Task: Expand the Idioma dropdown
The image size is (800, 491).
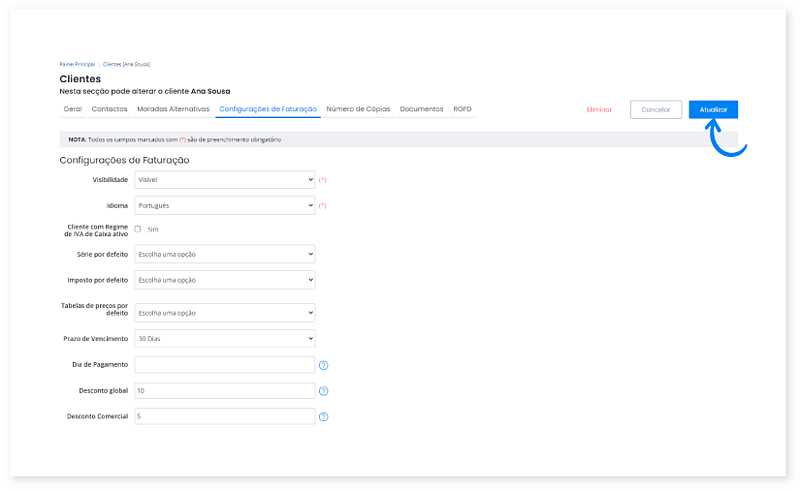Action: pyautogui.click(x=225, y=205)
